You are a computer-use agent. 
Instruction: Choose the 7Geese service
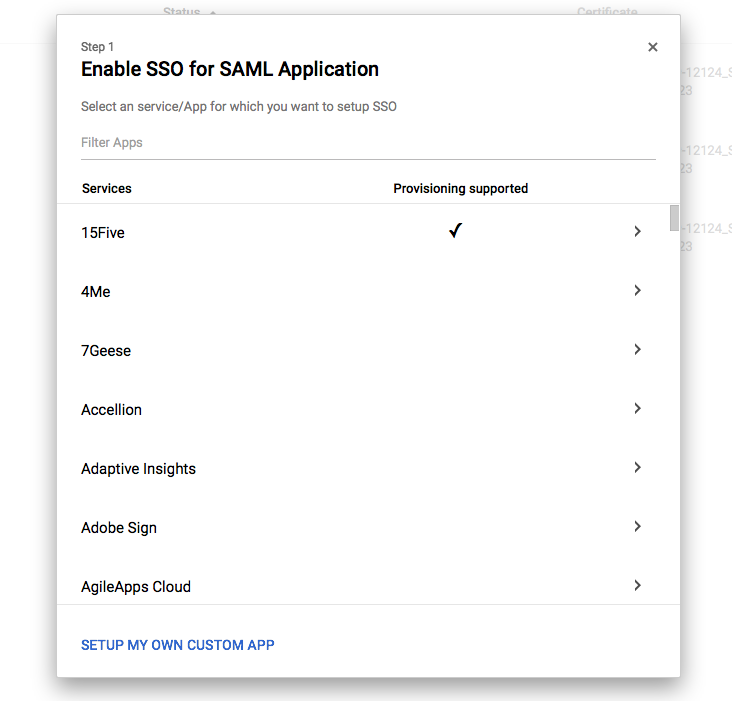click(x=106, y=351)
